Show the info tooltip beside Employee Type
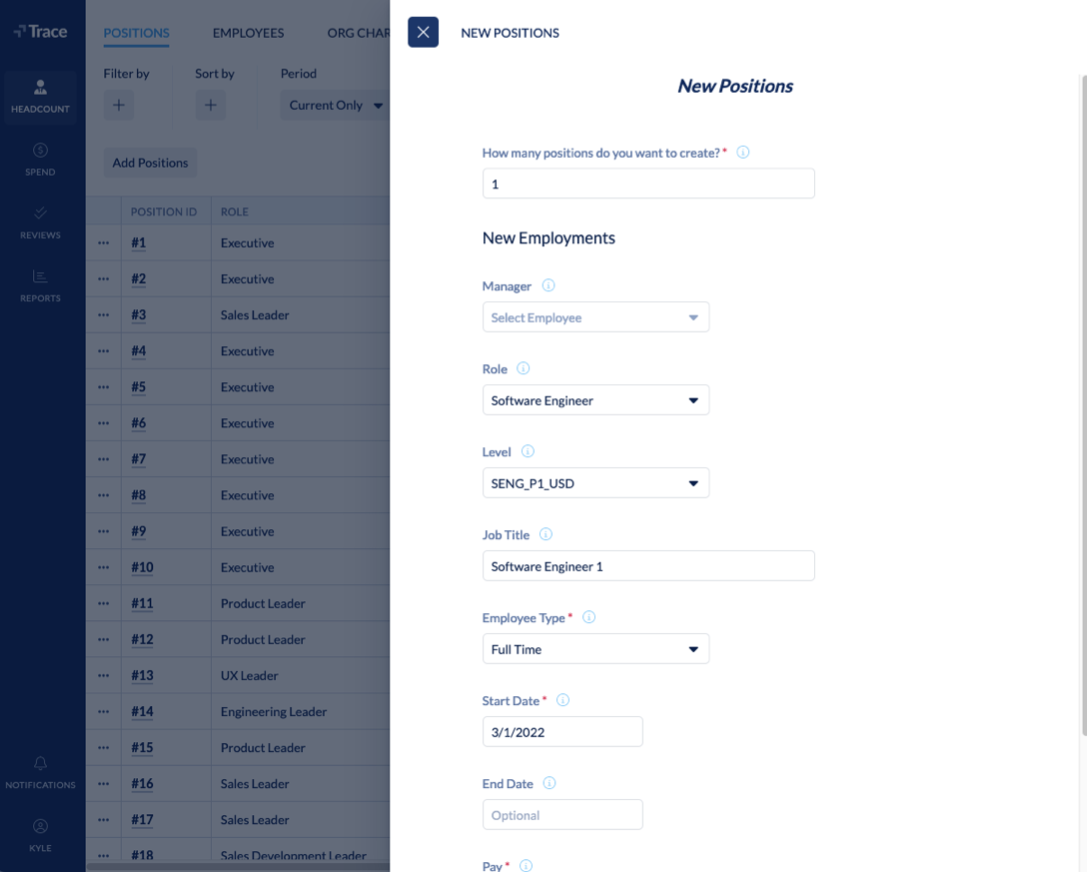 click(x=589, y=617)
